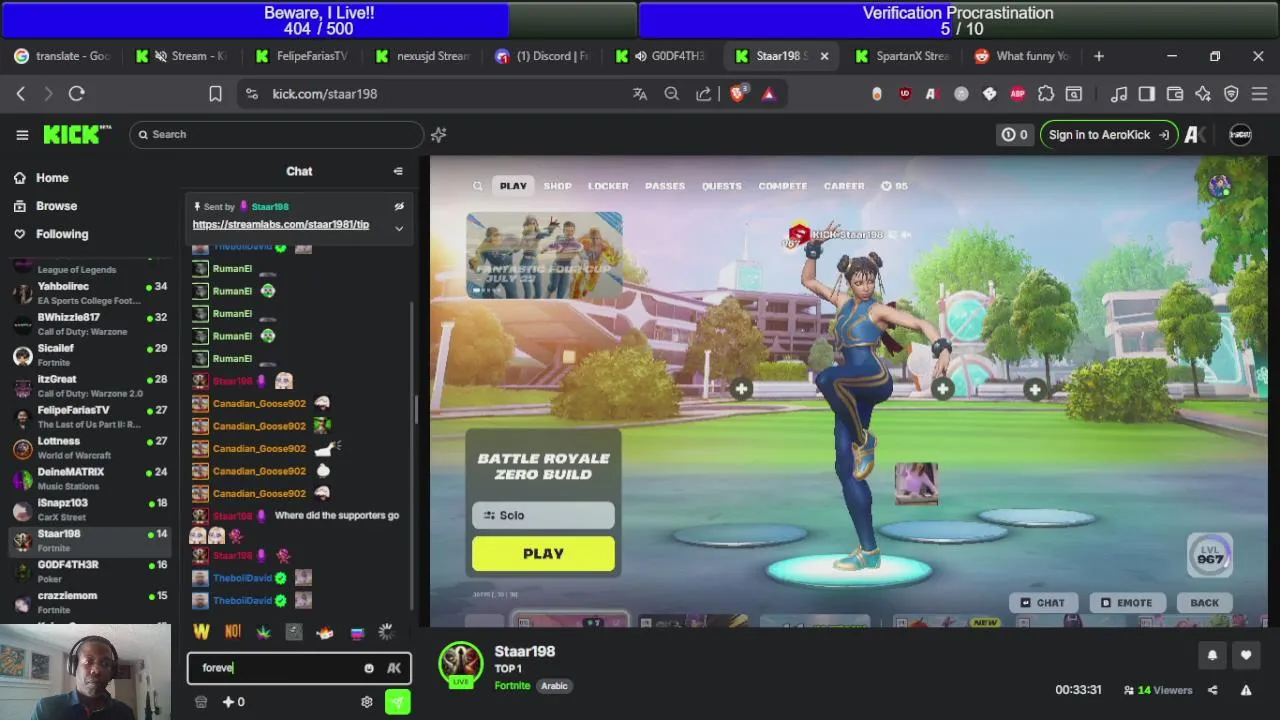Screen dimensions: 1280x720
Task: Open Brave VPN icon
Action: coord(1231,94)
